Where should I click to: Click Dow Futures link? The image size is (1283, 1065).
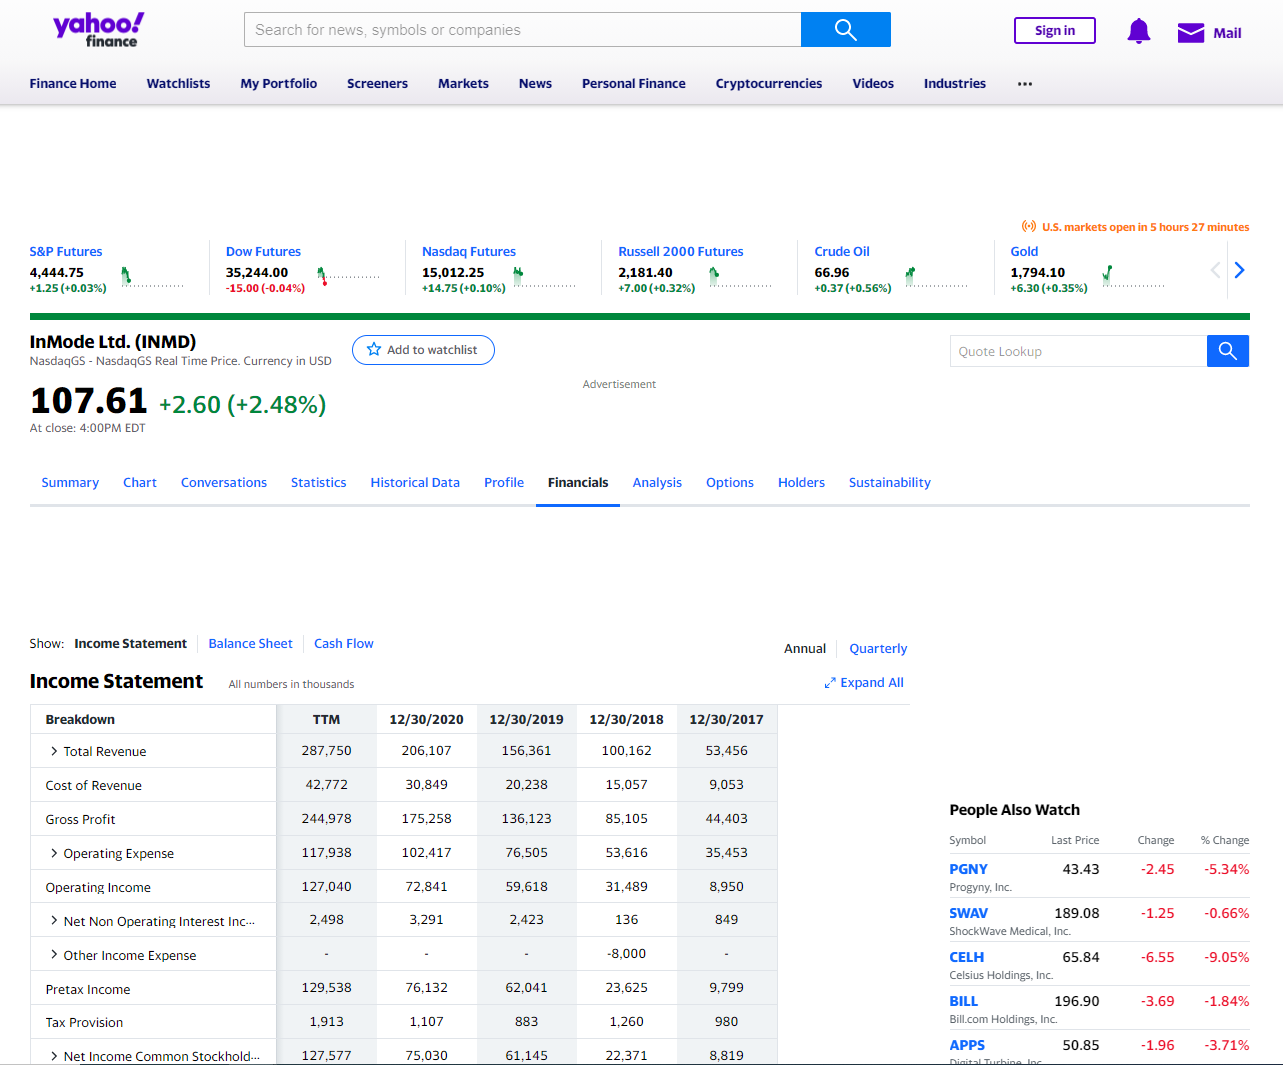263,252
